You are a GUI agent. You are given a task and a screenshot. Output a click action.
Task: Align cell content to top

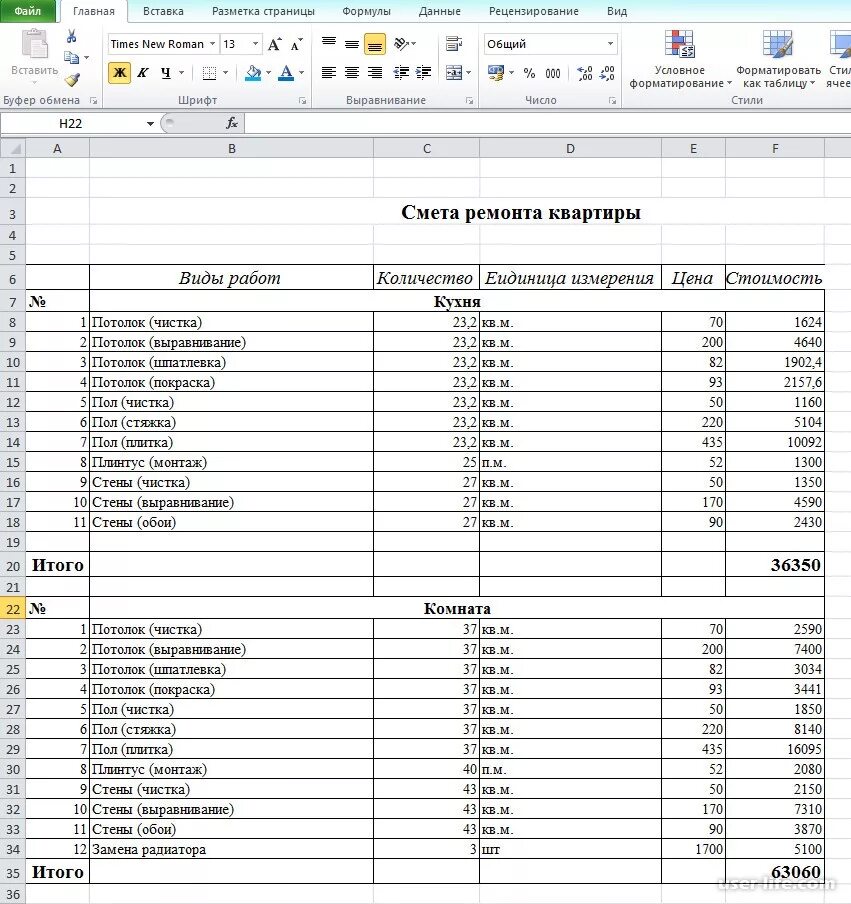[x=329, y=43]
